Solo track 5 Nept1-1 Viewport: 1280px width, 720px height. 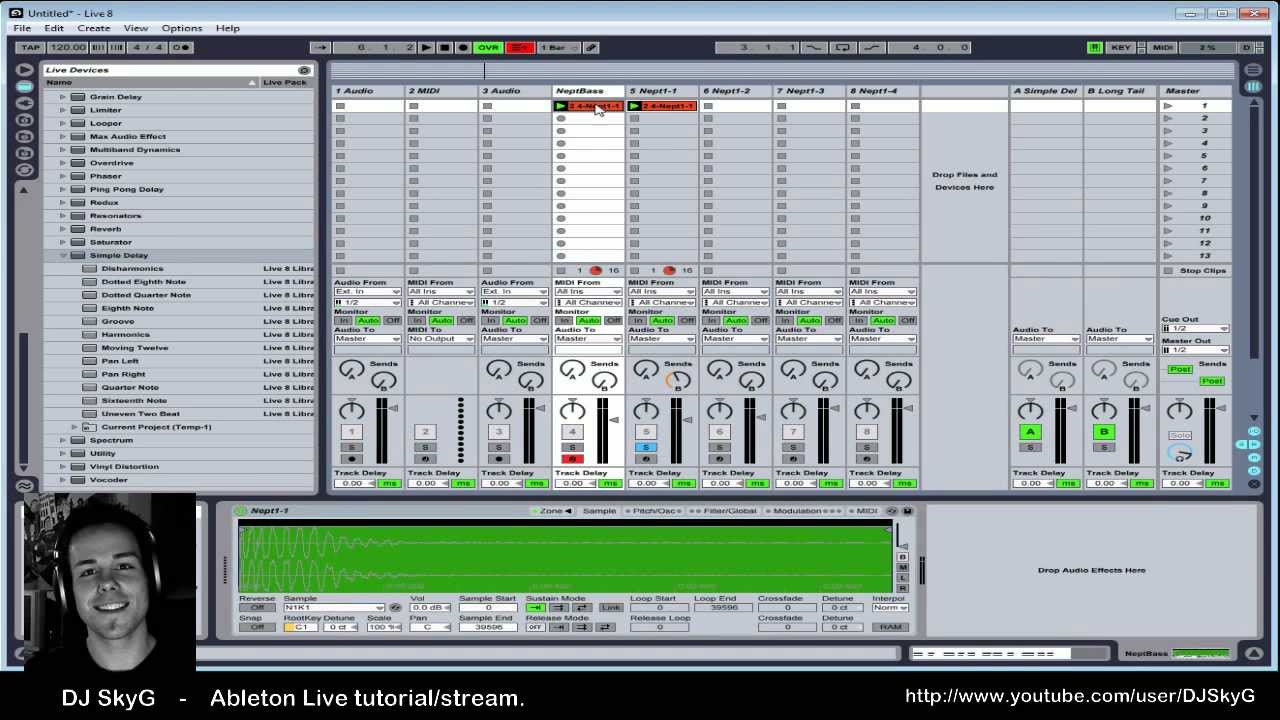coord(645,448)
